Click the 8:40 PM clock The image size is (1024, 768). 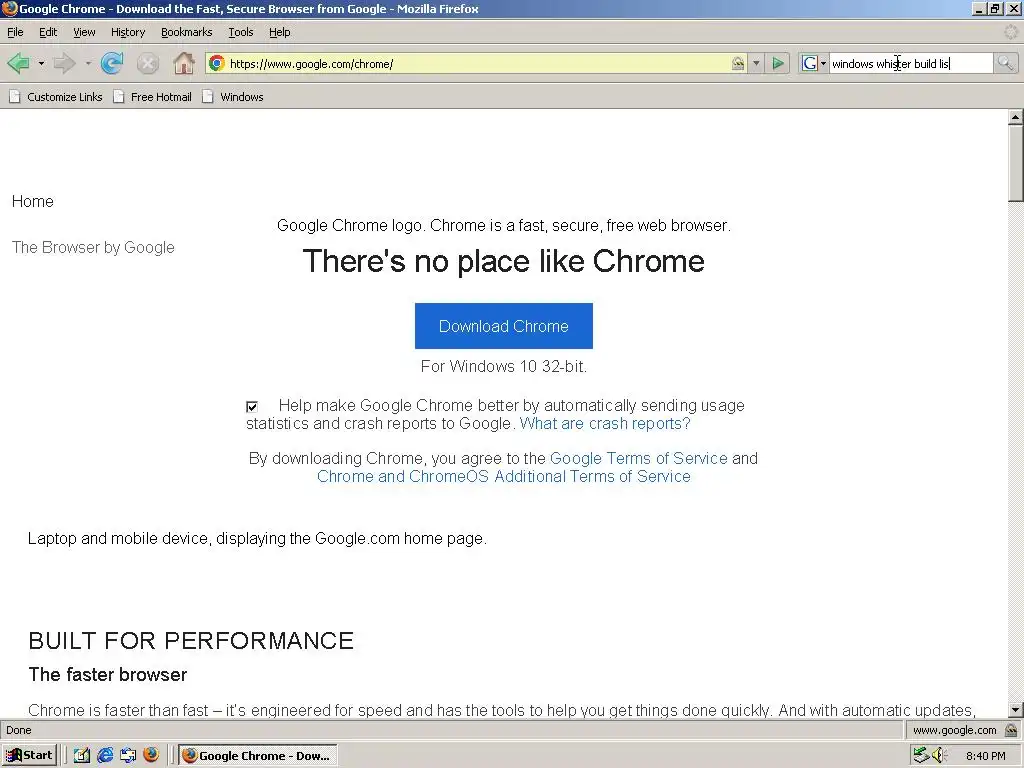(x=985, y=756)
